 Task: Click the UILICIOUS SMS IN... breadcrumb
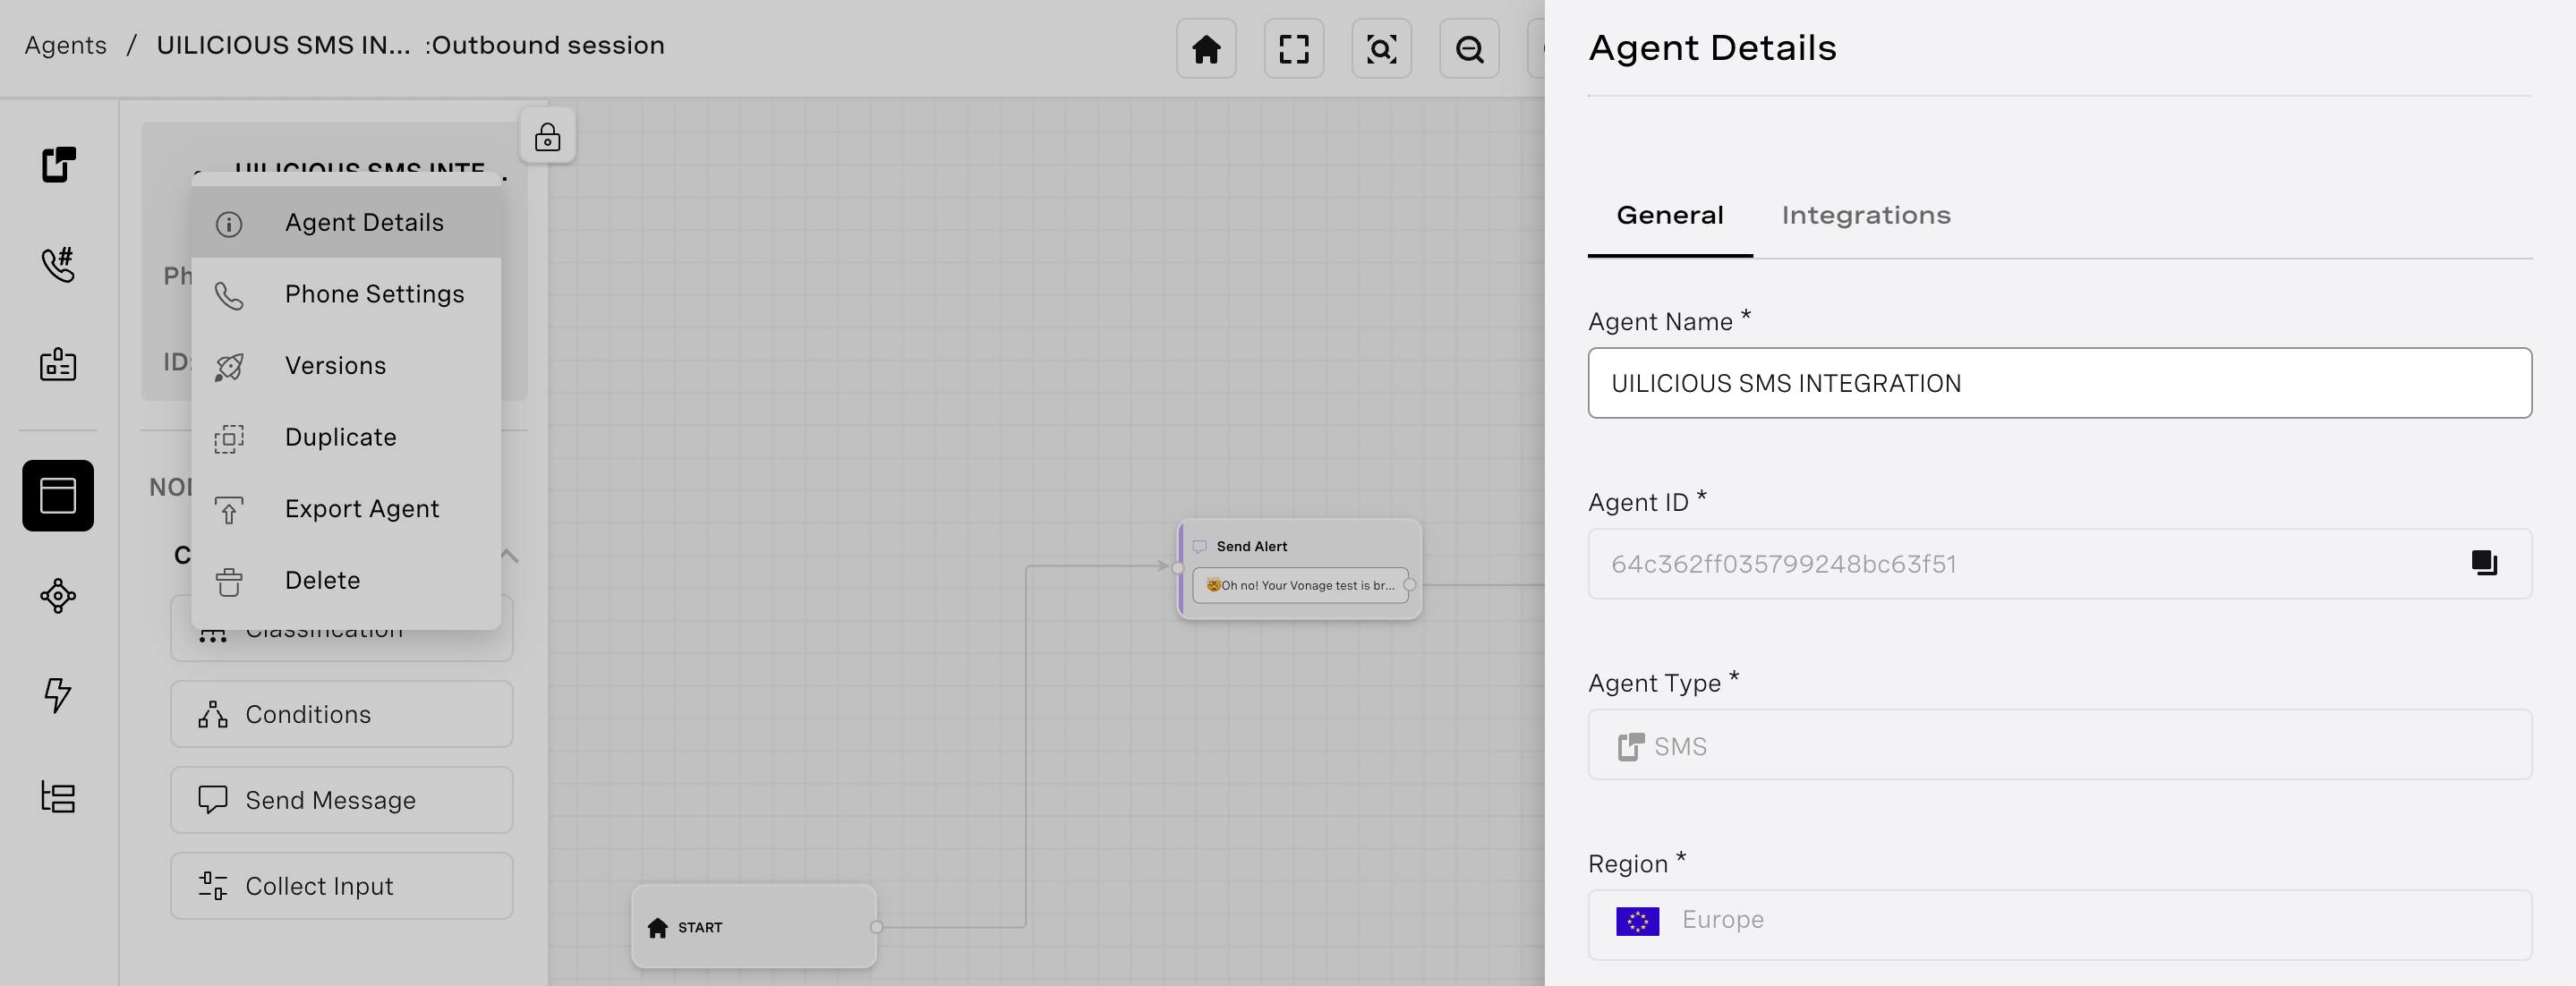click(283, 45)
